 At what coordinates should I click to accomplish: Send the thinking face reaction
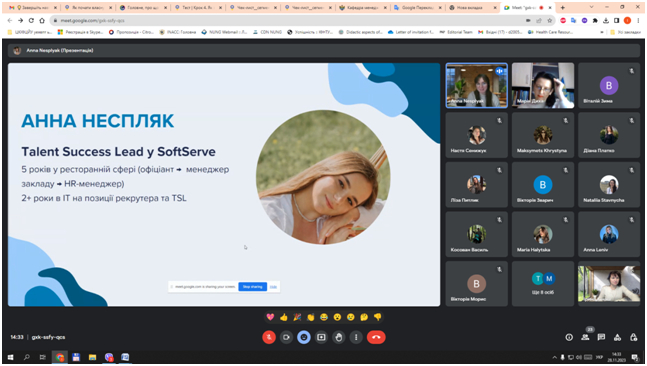(364, 317)
